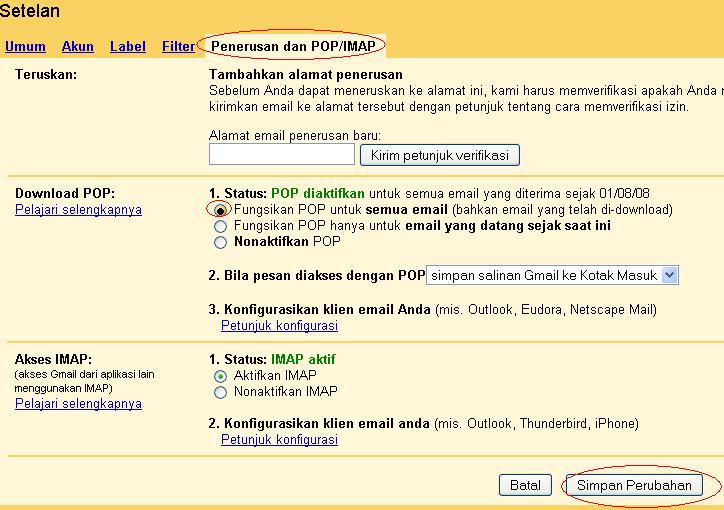724x510 pixels.
Task: Select the Penerusan dan POP/IMAP tab
Action: click(293, 46)
